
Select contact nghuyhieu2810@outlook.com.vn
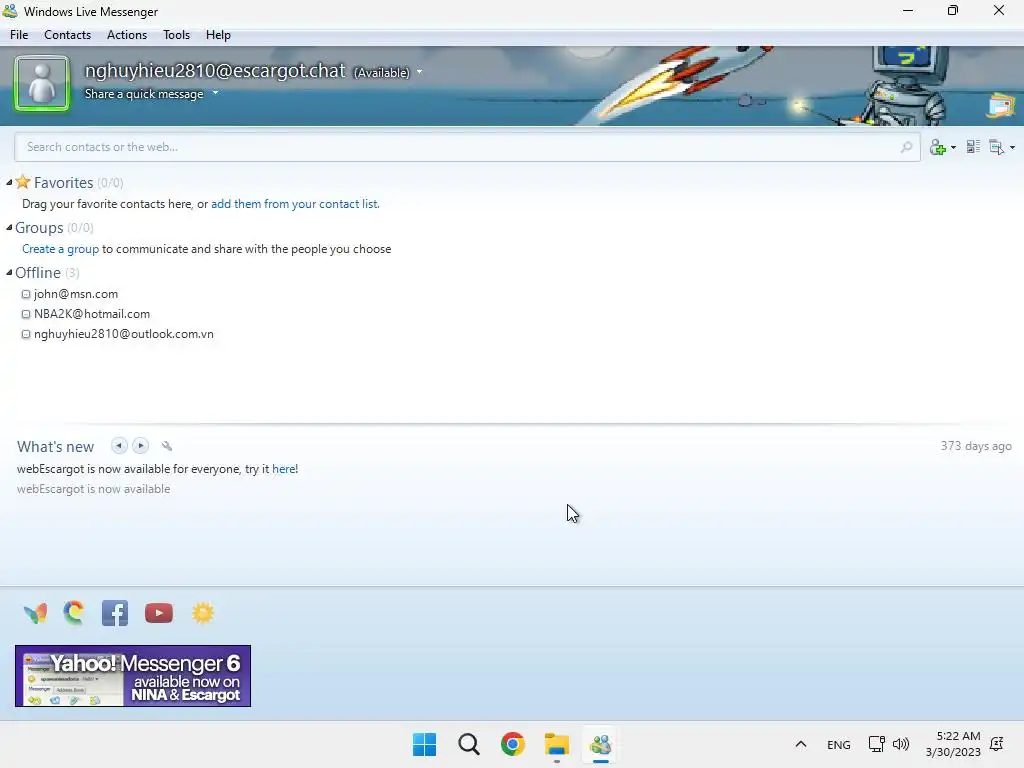click(123, 334)
